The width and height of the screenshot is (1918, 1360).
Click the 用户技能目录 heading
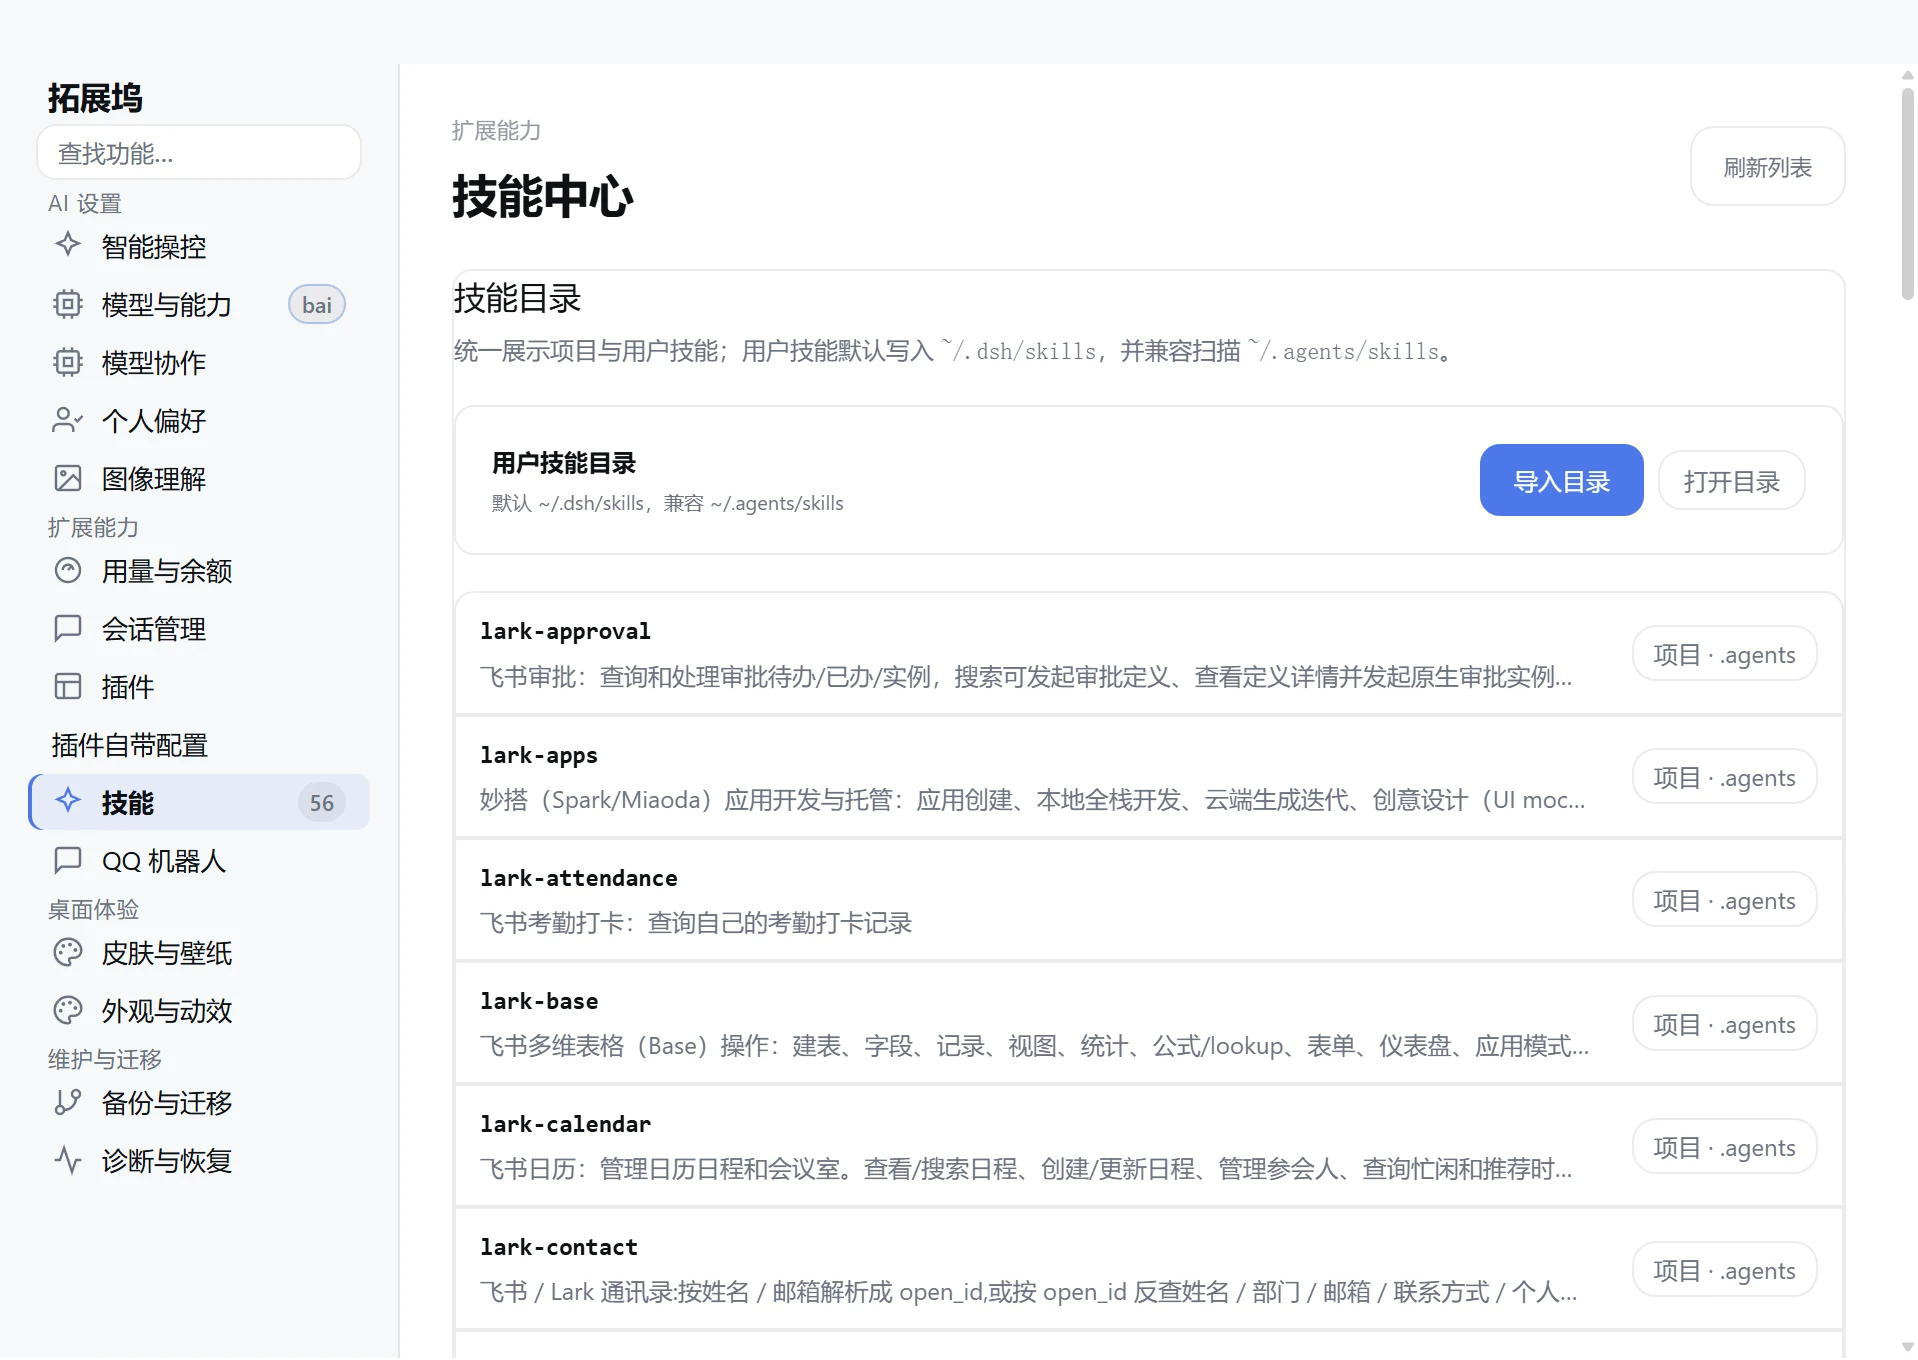(x=564, y=463)
